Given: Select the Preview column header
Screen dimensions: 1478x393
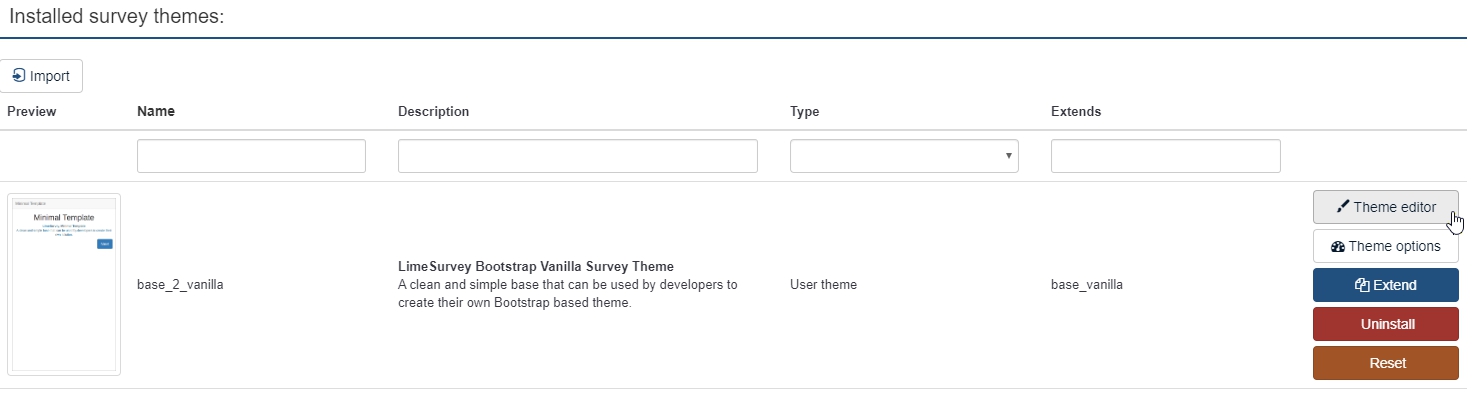Looking at the screenshot, I should (32, 111).
